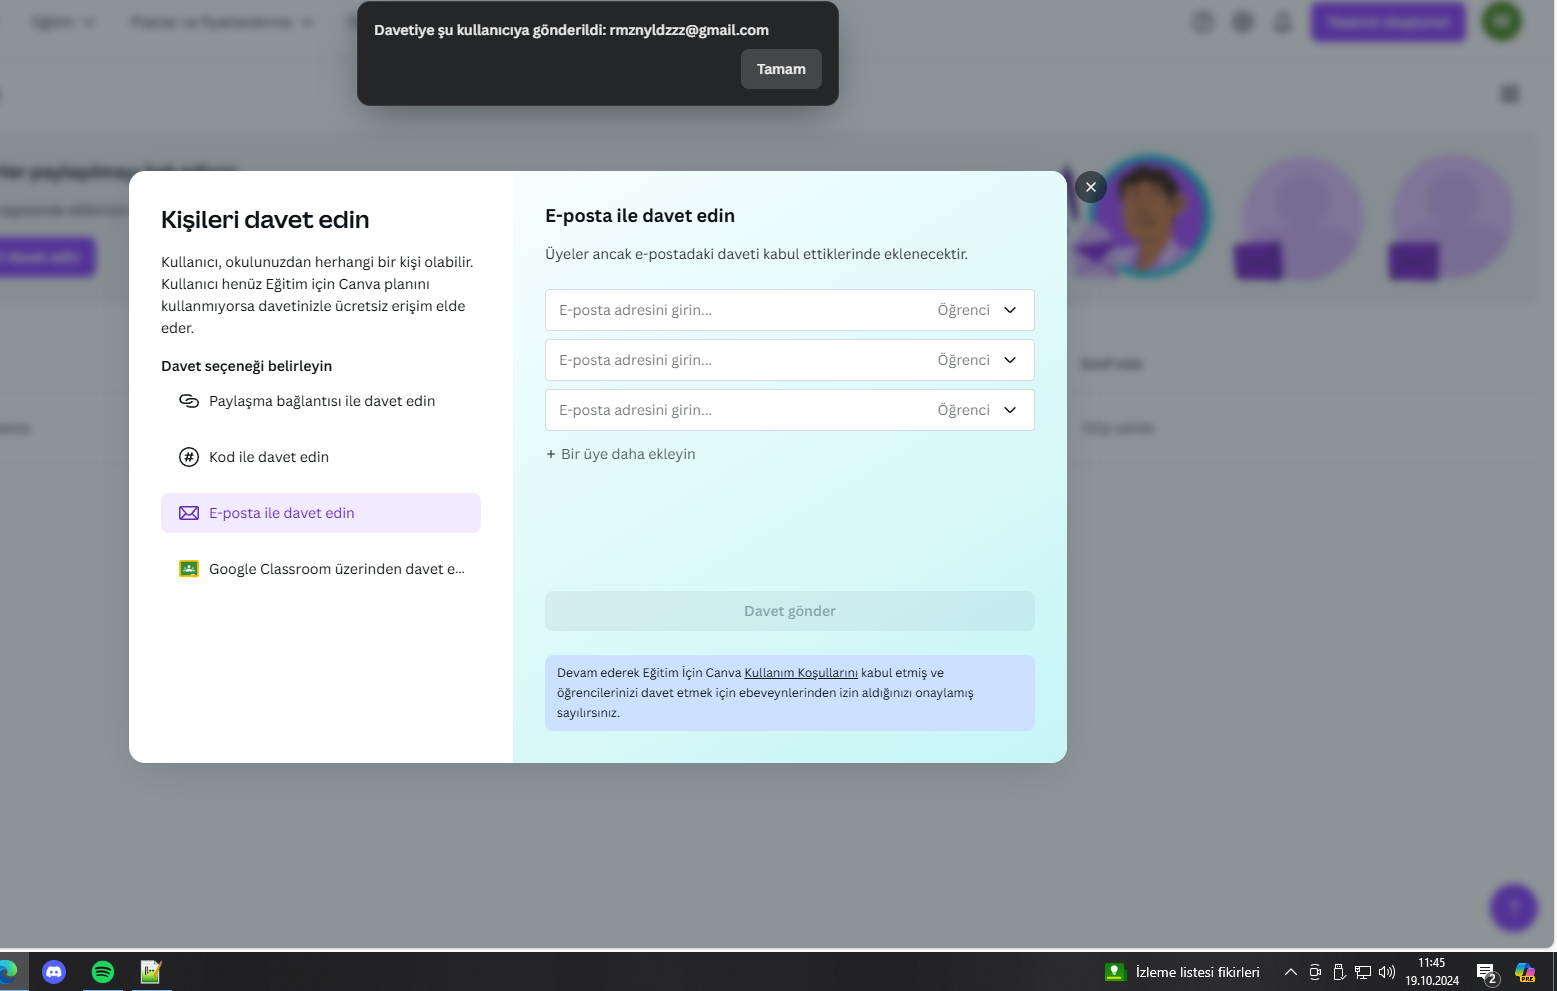Click the Google Classroom icon

tap(189, 569)
